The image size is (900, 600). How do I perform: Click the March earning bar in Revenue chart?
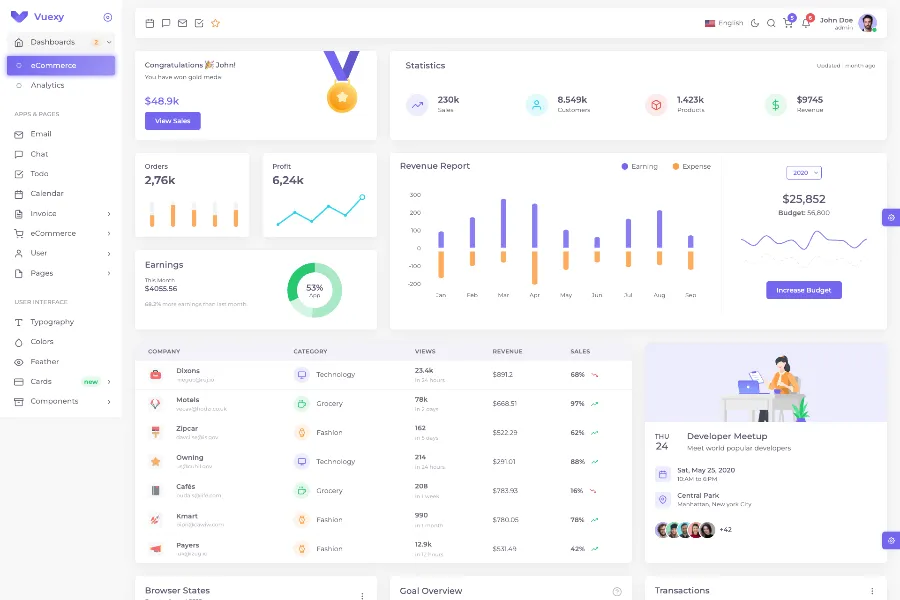tap(503, 223)
